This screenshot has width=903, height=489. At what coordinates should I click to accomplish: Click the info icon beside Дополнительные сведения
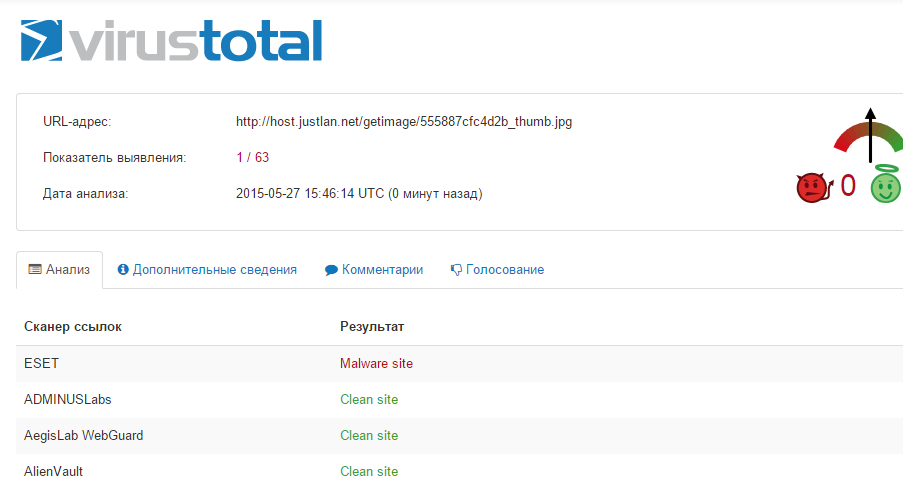click(123, 269)
